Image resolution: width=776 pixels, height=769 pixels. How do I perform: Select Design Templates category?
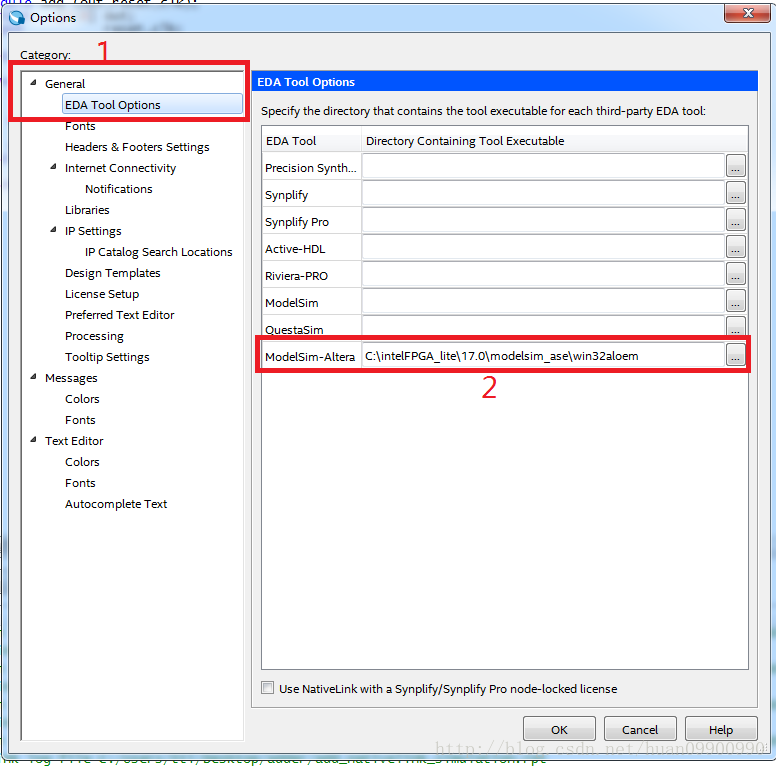[x=113, y=273]
